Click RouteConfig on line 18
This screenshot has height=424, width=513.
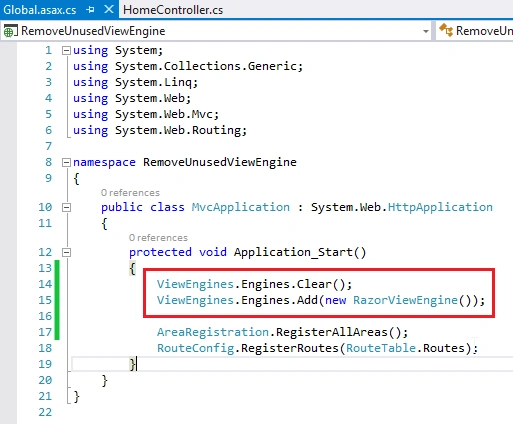(196, 348)
